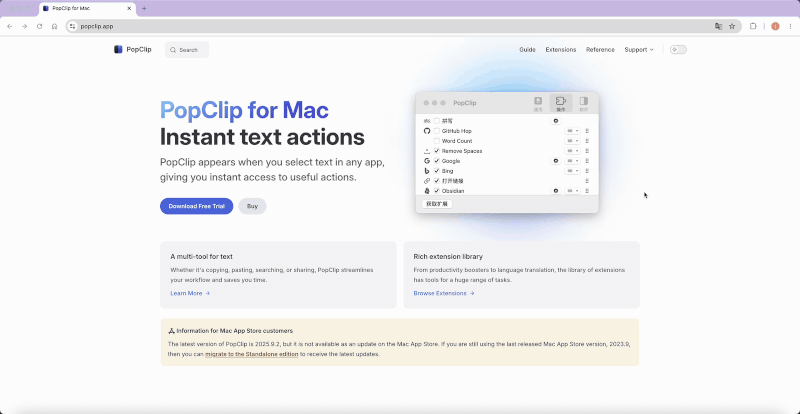
Task: Check the GitHub Hop checkbox
Action: pyautogui.click(x=437, y=131)
